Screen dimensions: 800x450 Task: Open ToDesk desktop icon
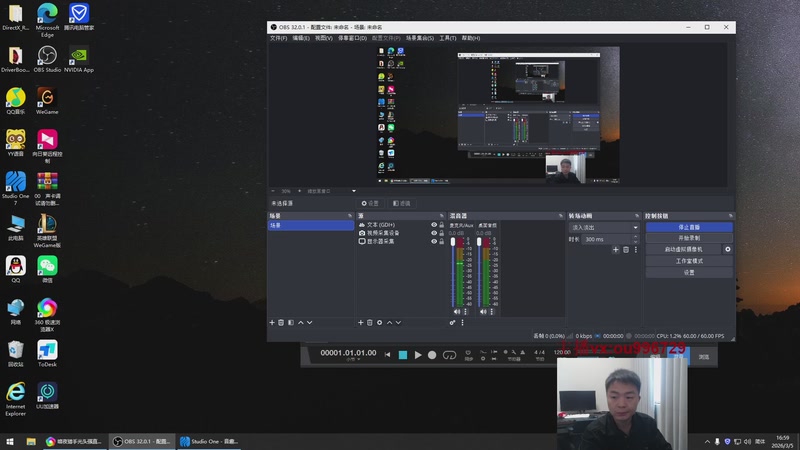pyautogui.click(x=47, y=353)
